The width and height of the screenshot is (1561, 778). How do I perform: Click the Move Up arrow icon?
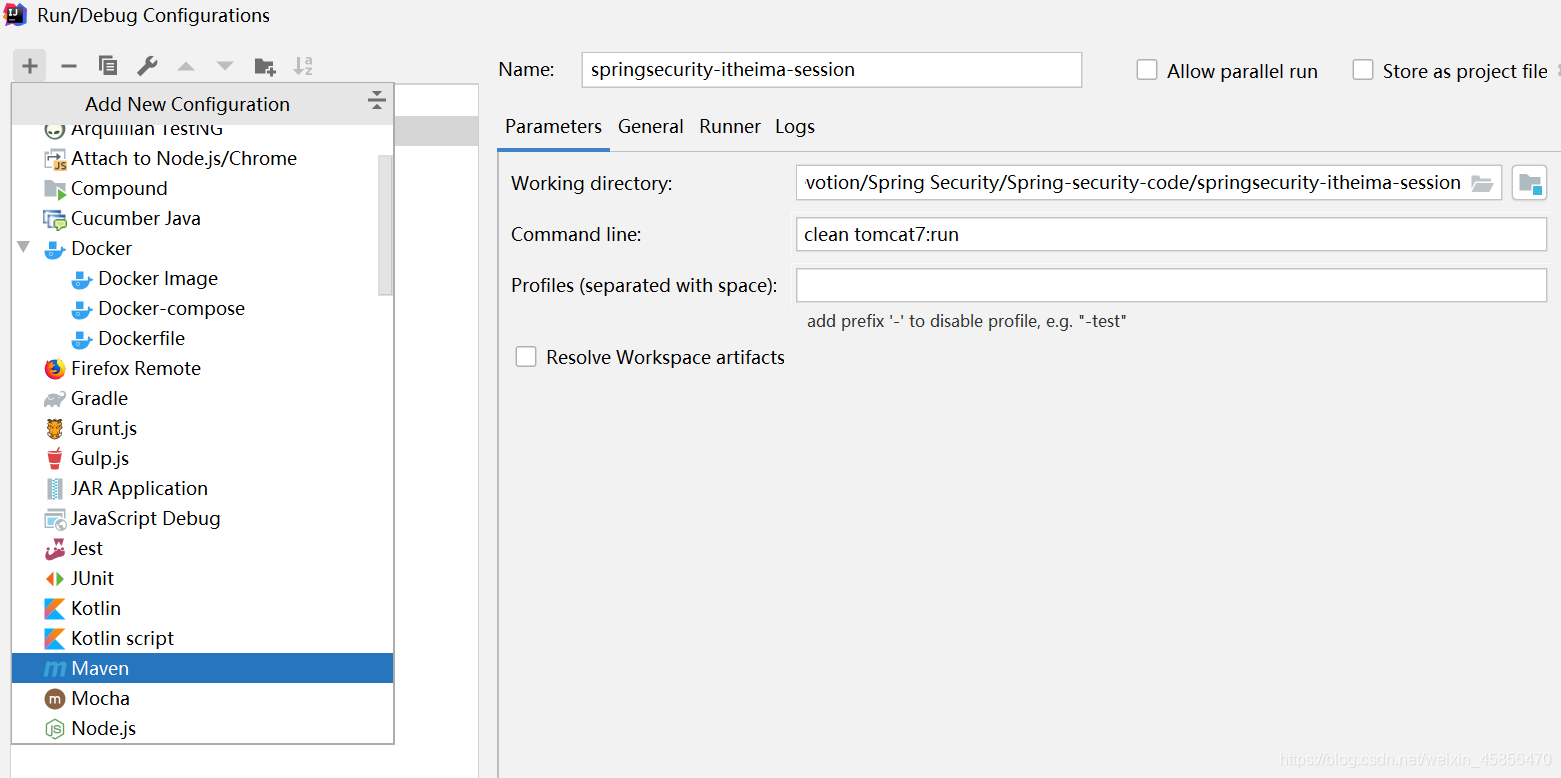186,66
